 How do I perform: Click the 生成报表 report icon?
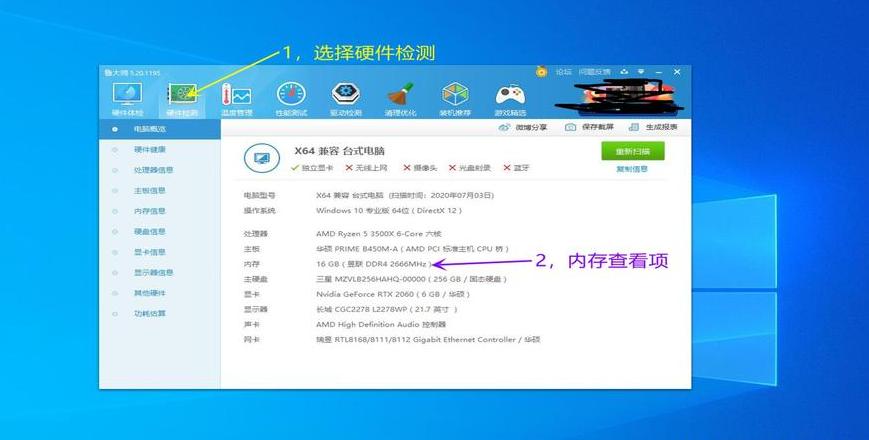click(x=634, y=127)
